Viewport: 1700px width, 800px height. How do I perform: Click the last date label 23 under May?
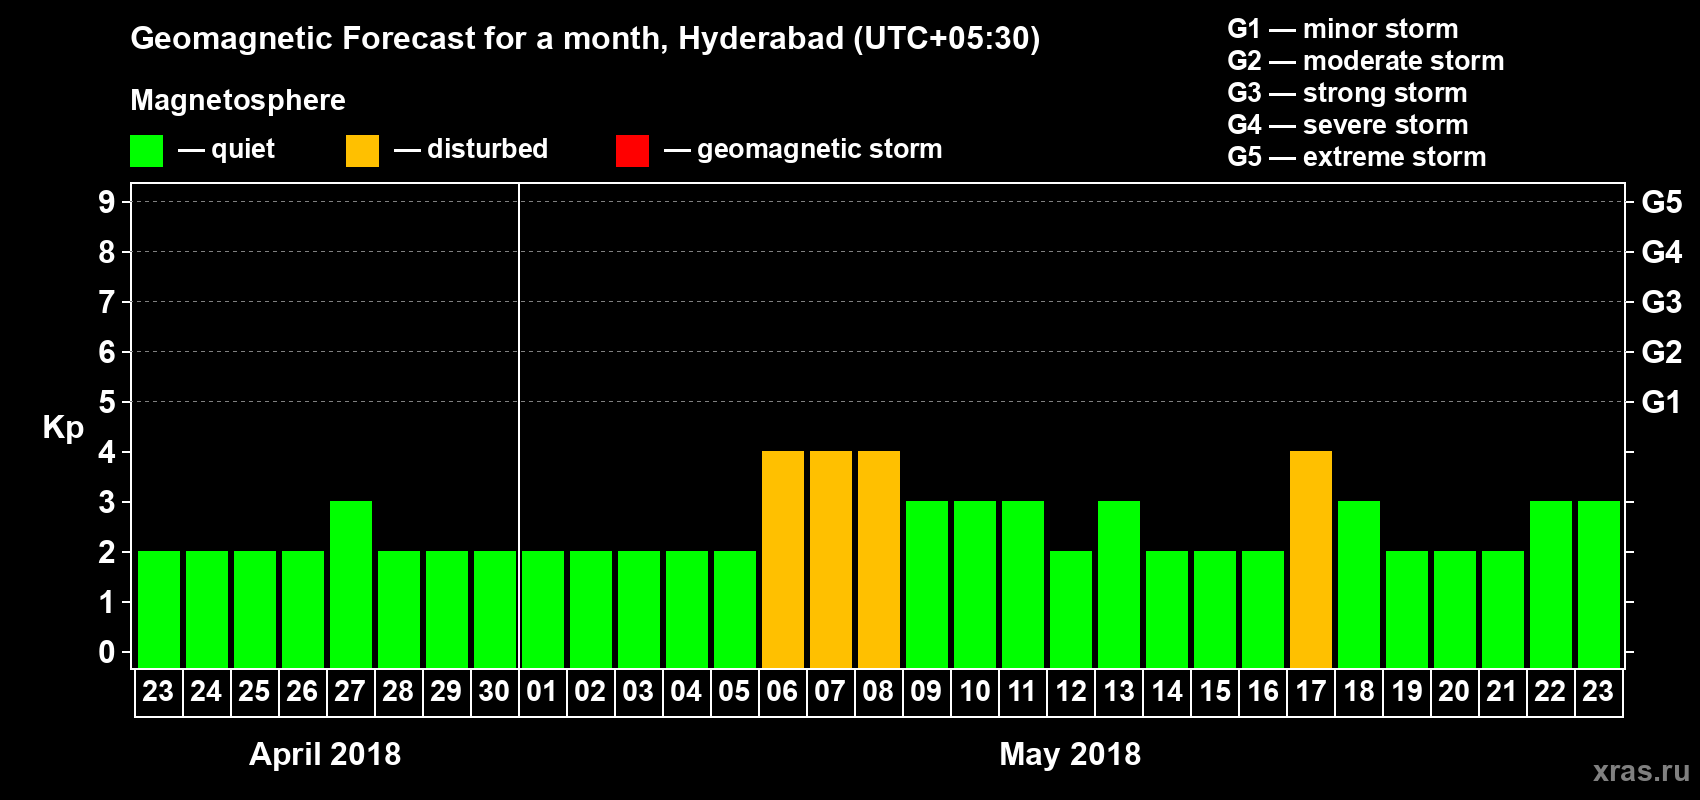(1598, 691)
